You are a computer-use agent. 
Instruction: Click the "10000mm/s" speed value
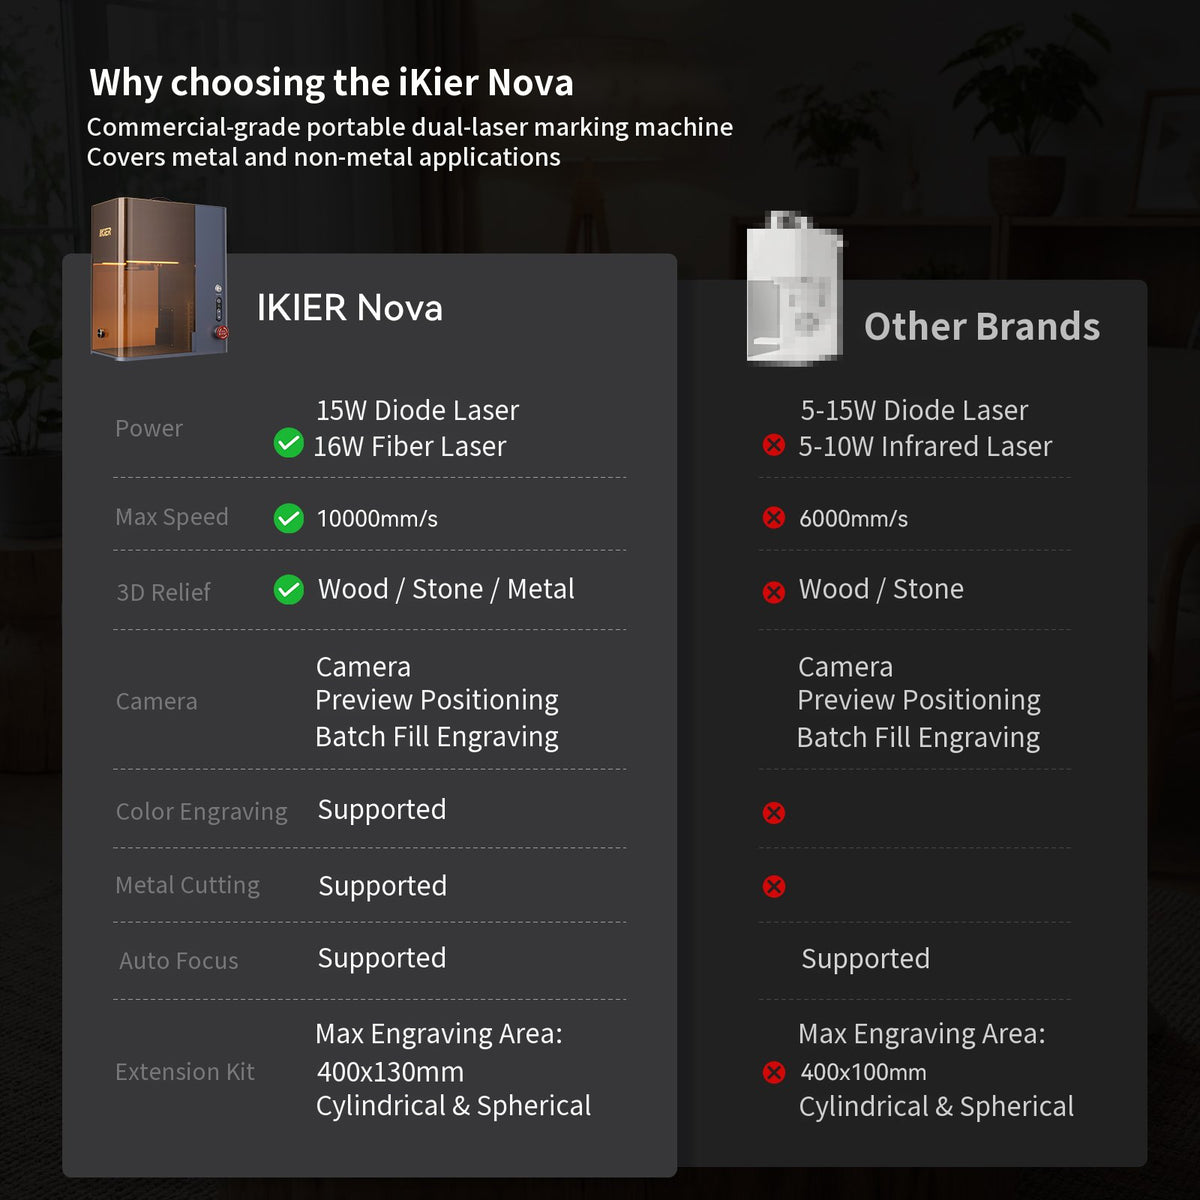pos(377,518)
